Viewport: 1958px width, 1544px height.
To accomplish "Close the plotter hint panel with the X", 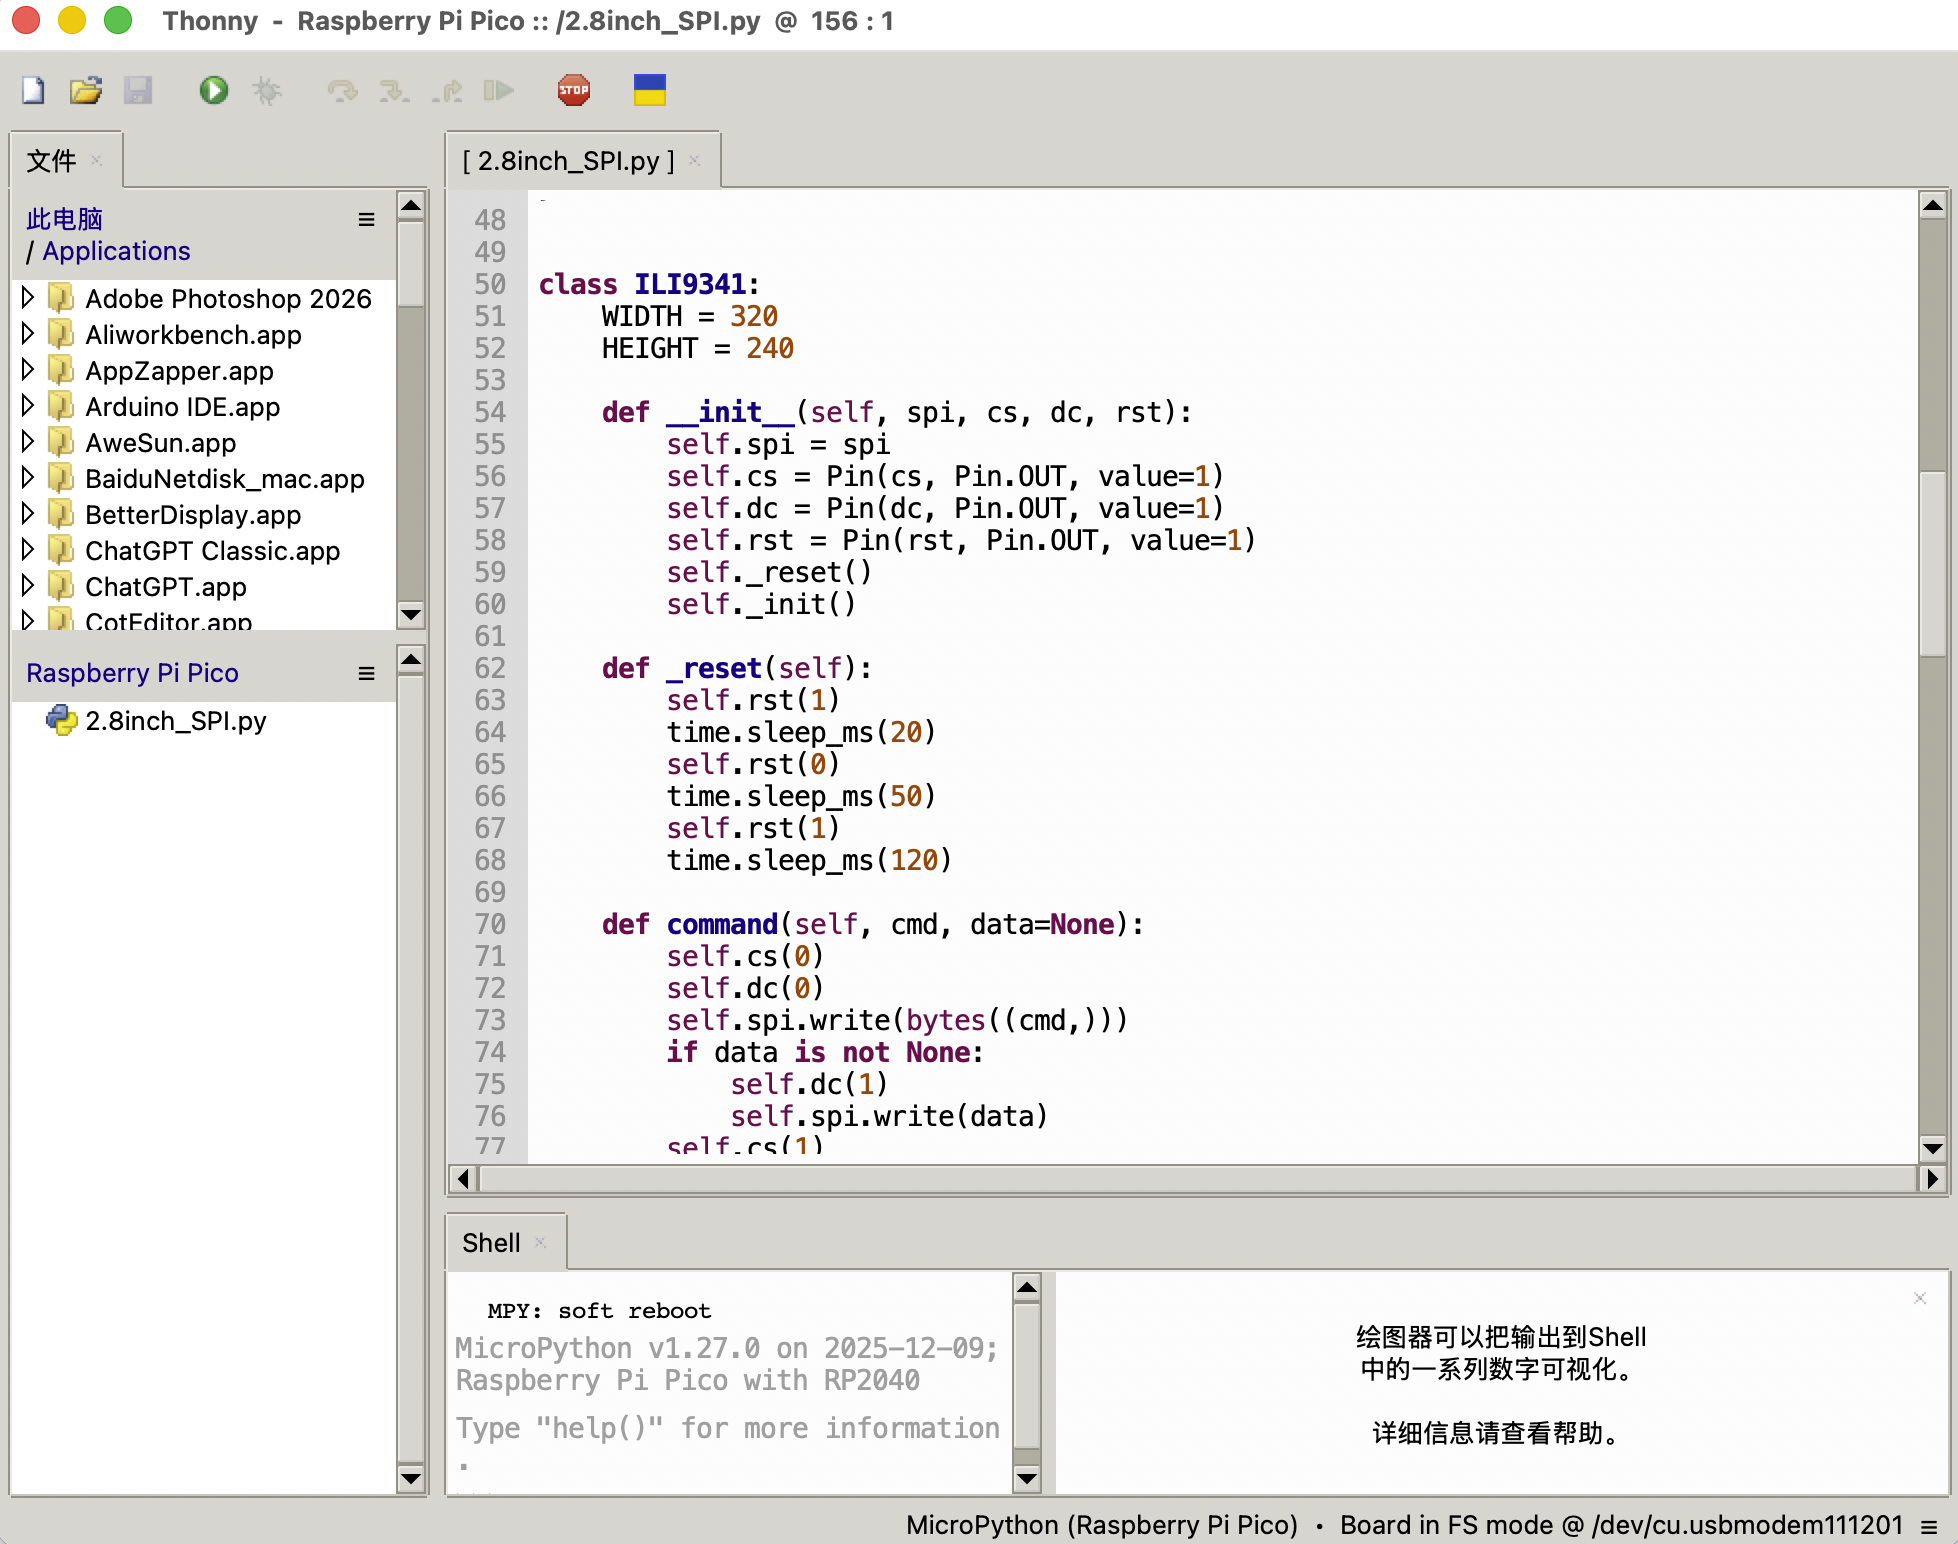I will point(1920,1298).
